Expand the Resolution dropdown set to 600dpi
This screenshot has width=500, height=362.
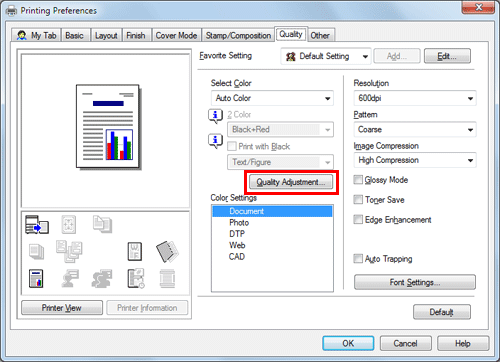(x=415, y=98)
